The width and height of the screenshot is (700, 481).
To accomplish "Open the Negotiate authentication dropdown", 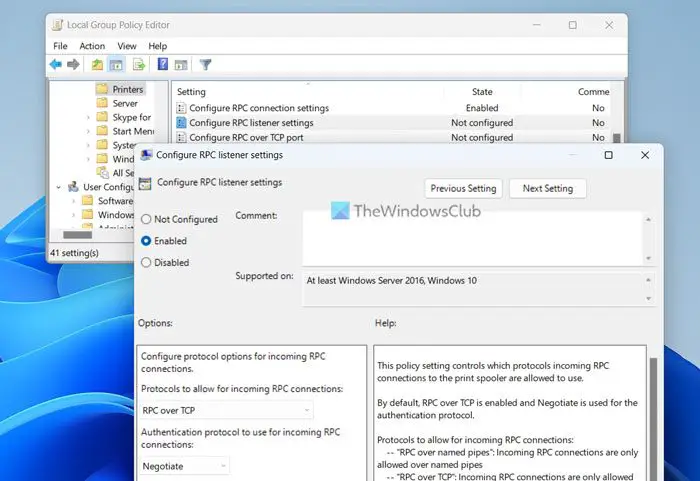I will coord(184,466).
